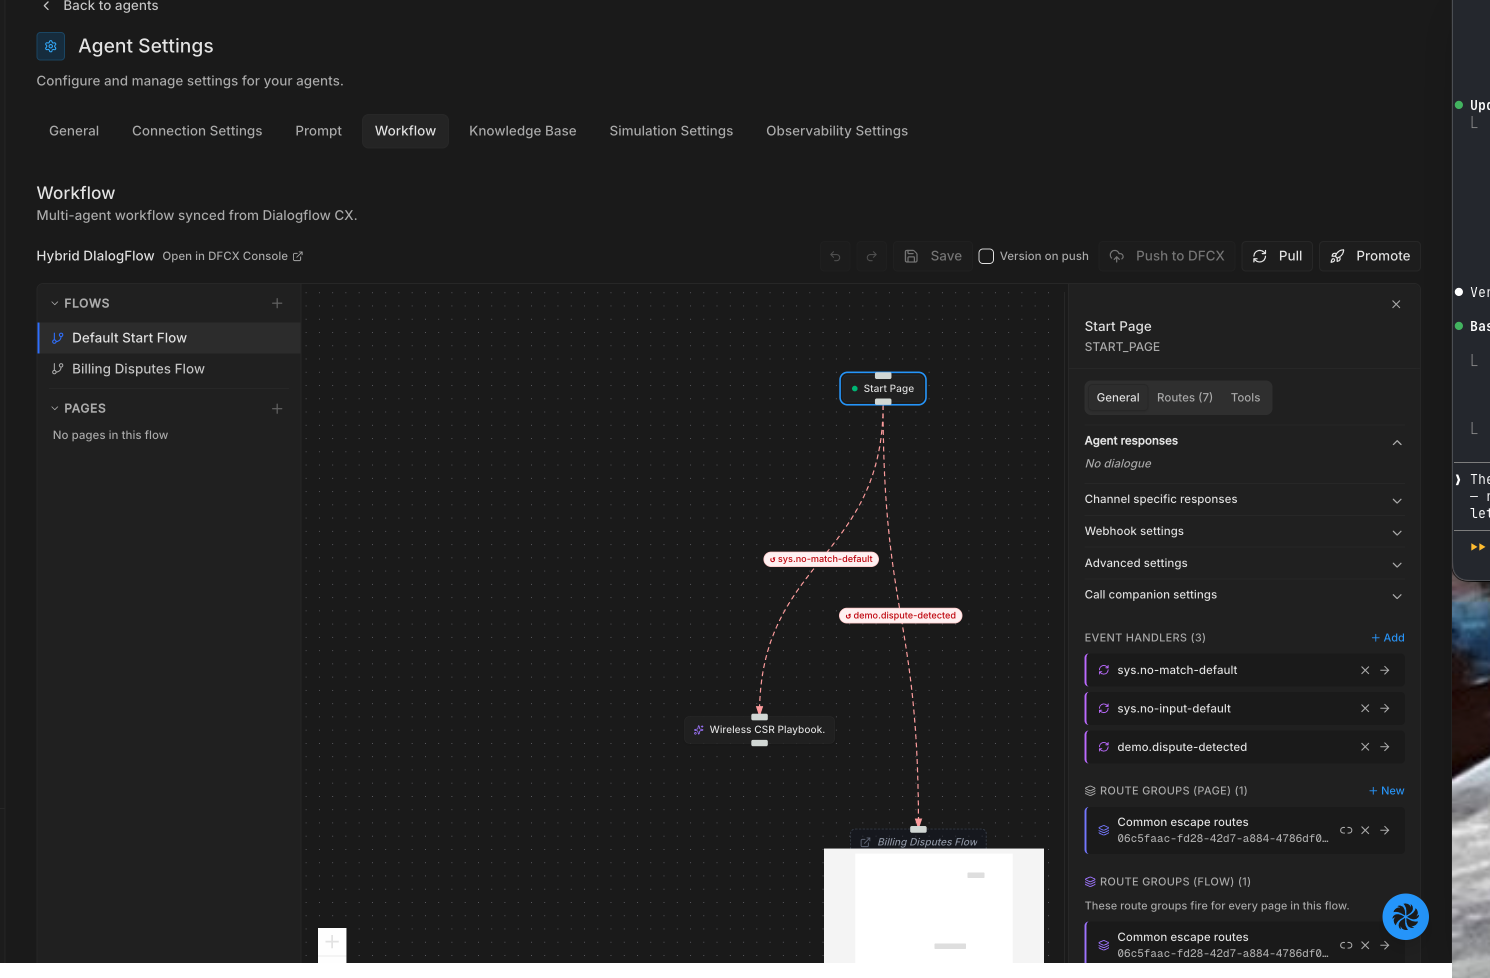Screen dimensions: 1490x978
Task: Click the sys.no-match-default edge label
Action: [821, 559]
